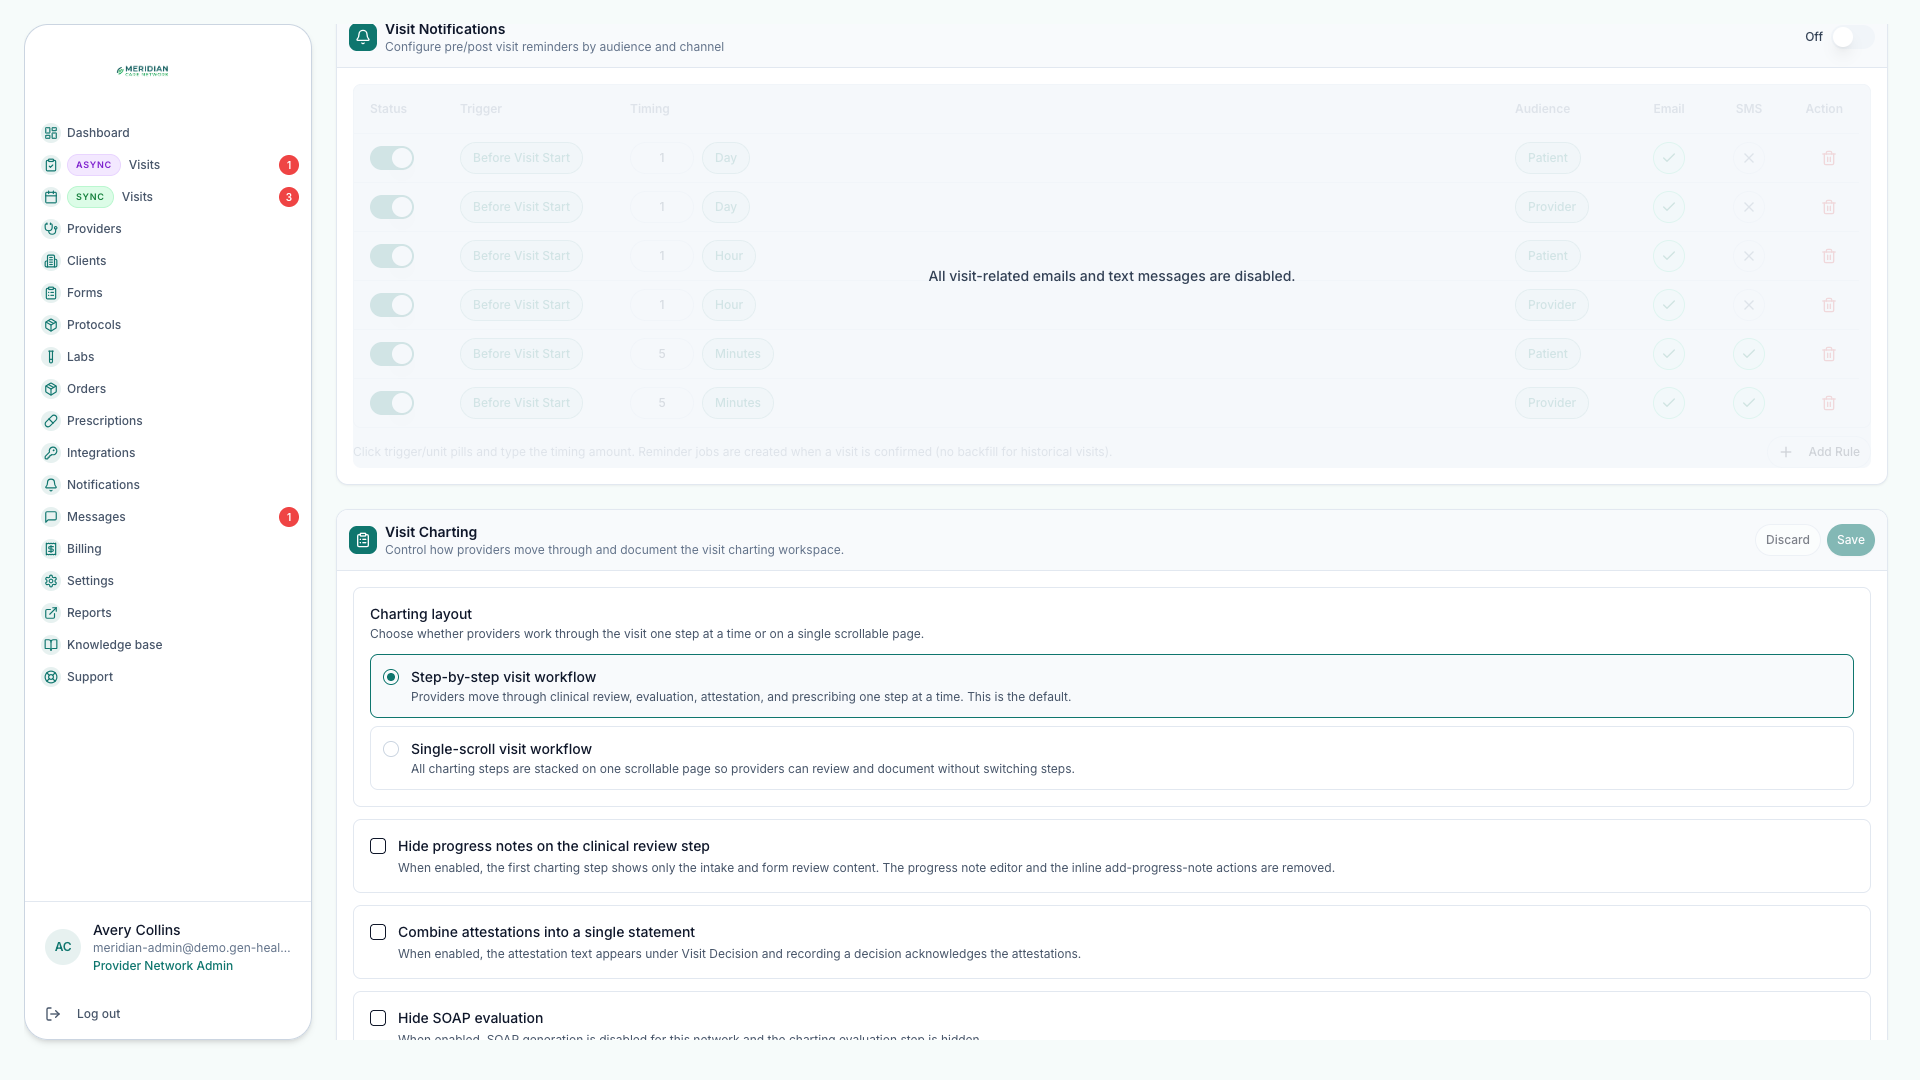Delete the Provider 5 Minutes rule

(x=1829, y=403)
